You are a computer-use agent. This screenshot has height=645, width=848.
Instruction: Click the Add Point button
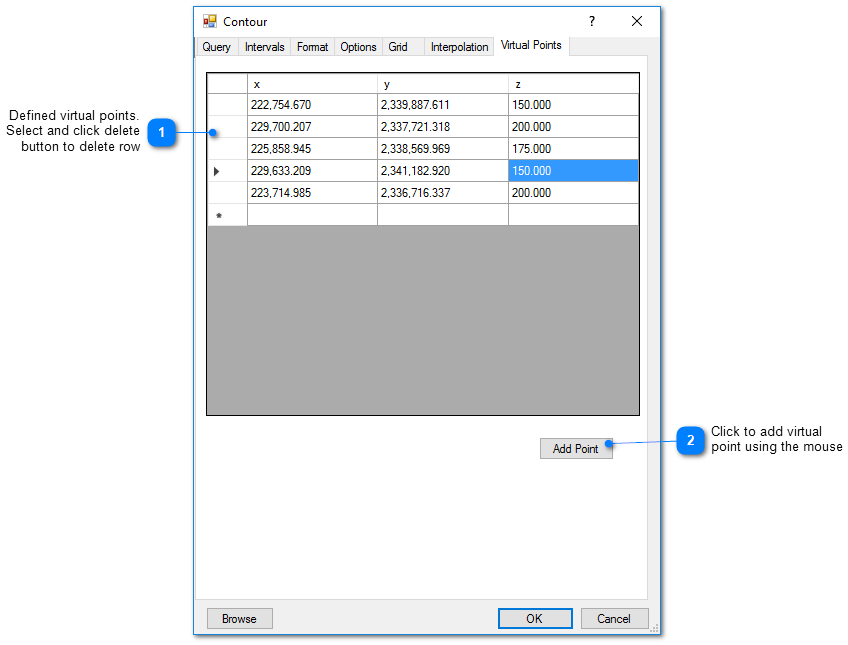(x=576, y=448)
